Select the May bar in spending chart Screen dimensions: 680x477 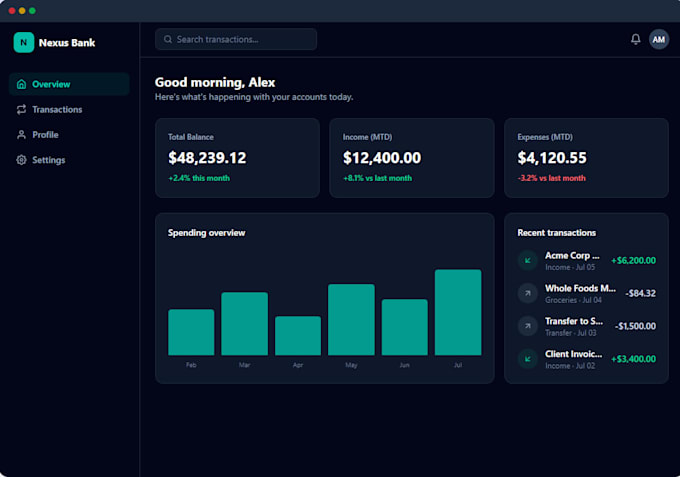point(351,320)
